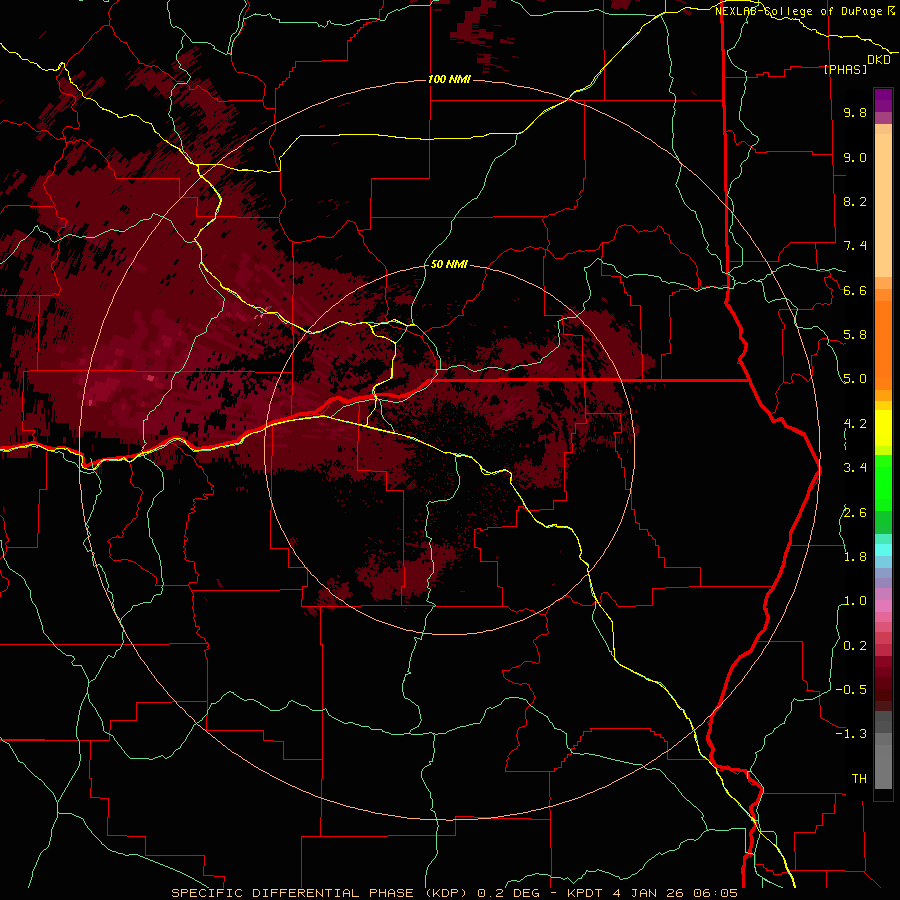This screenshot has height=900, width=900.
Task: Click the DKD label above the color scale
Action: click(x=879, y=60)
